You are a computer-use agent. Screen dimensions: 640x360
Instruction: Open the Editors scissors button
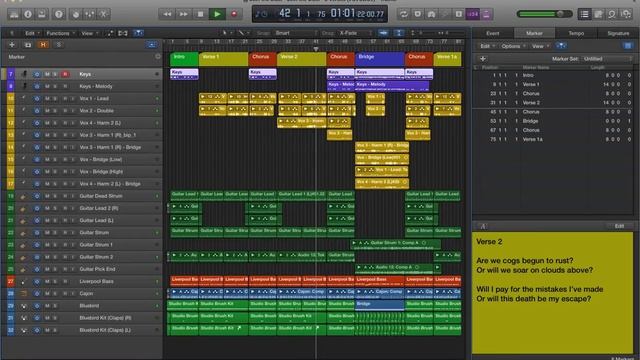coord(104,14)
